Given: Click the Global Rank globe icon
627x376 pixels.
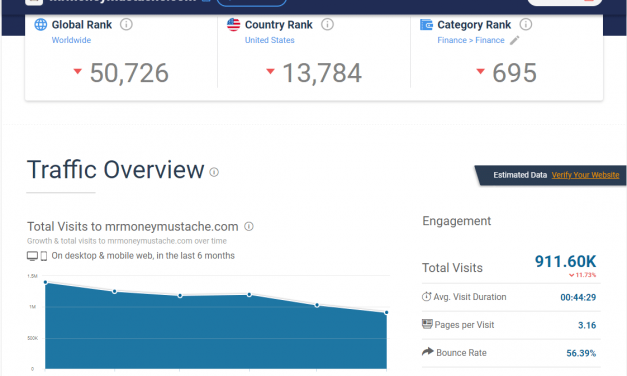Looking at the screenshot, I should [x=40, y=24].
